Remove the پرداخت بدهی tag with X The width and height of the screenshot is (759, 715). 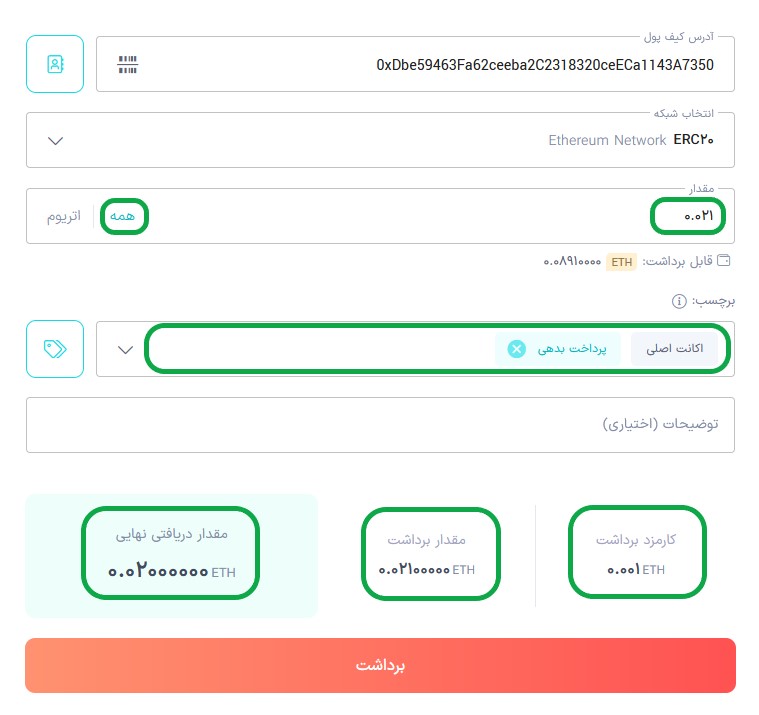click(x=516, y=349)
